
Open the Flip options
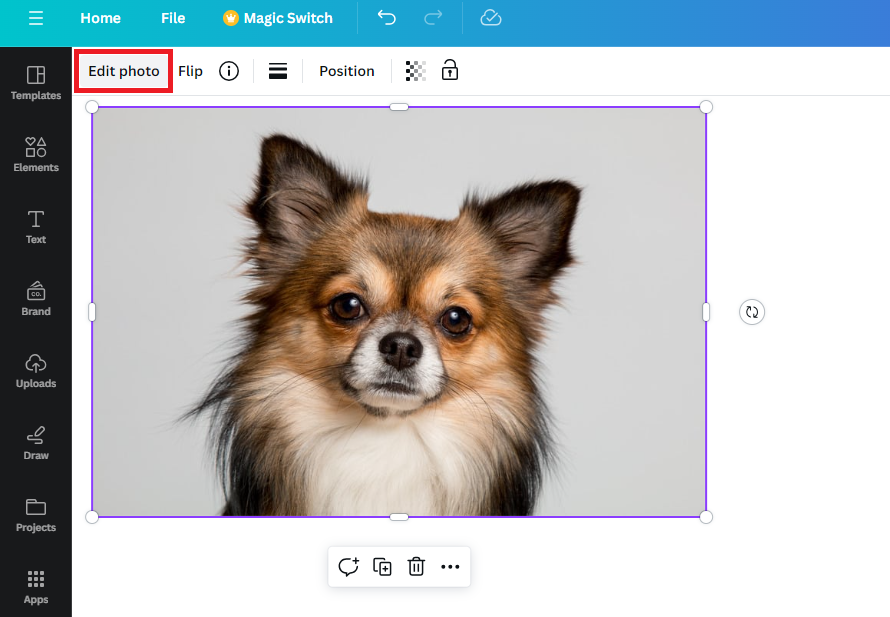click(x=190, y=71)
